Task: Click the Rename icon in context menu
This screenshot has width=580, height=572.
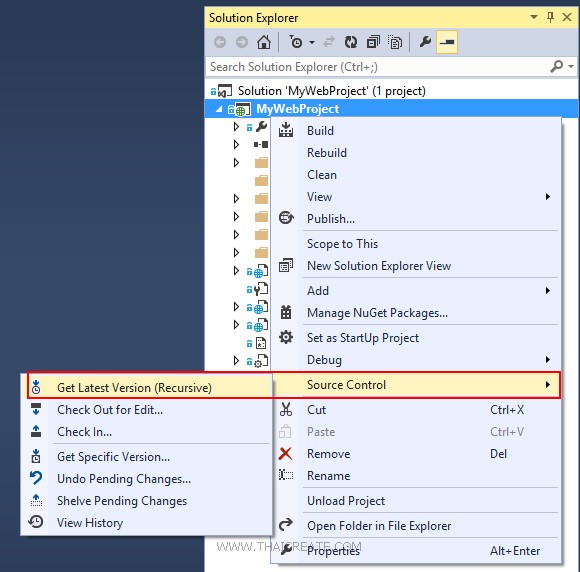Action: coord(286,475)
